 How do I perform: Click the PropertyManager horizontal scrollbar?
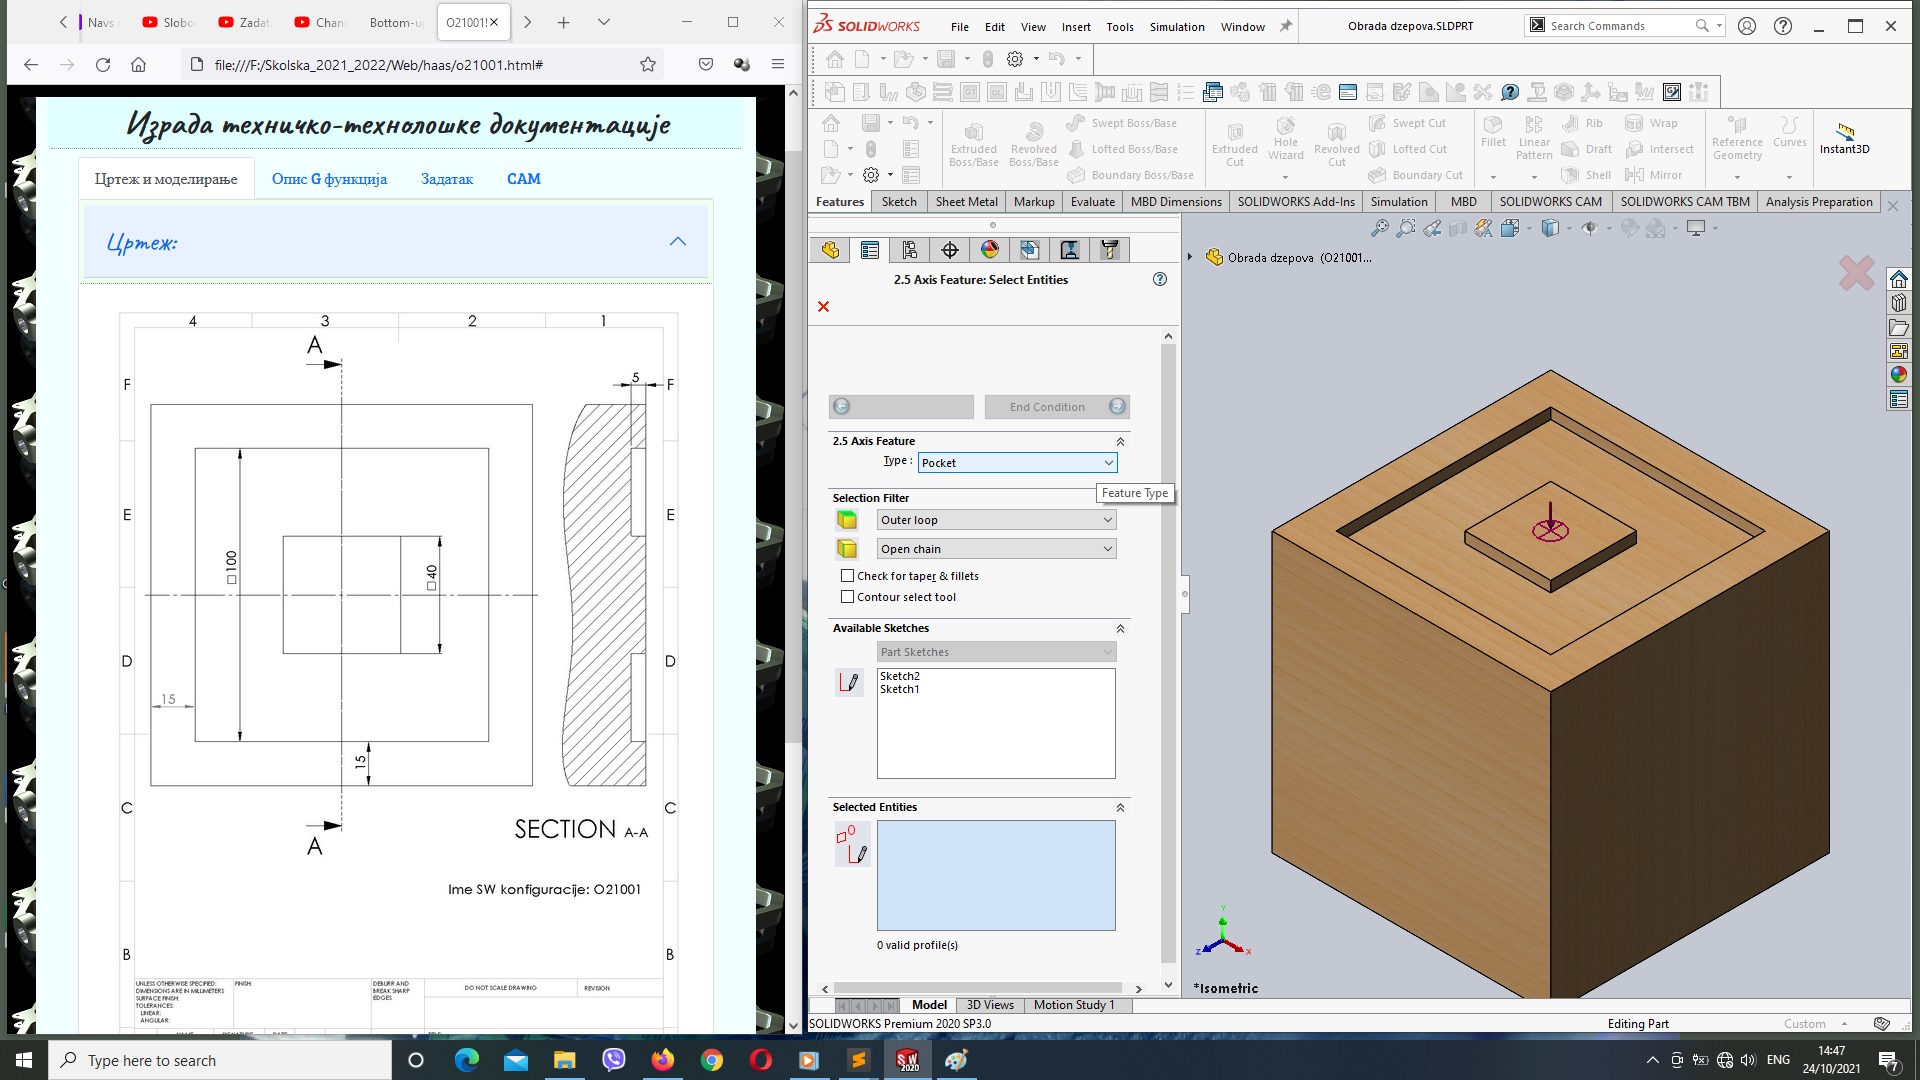[978, 988]
